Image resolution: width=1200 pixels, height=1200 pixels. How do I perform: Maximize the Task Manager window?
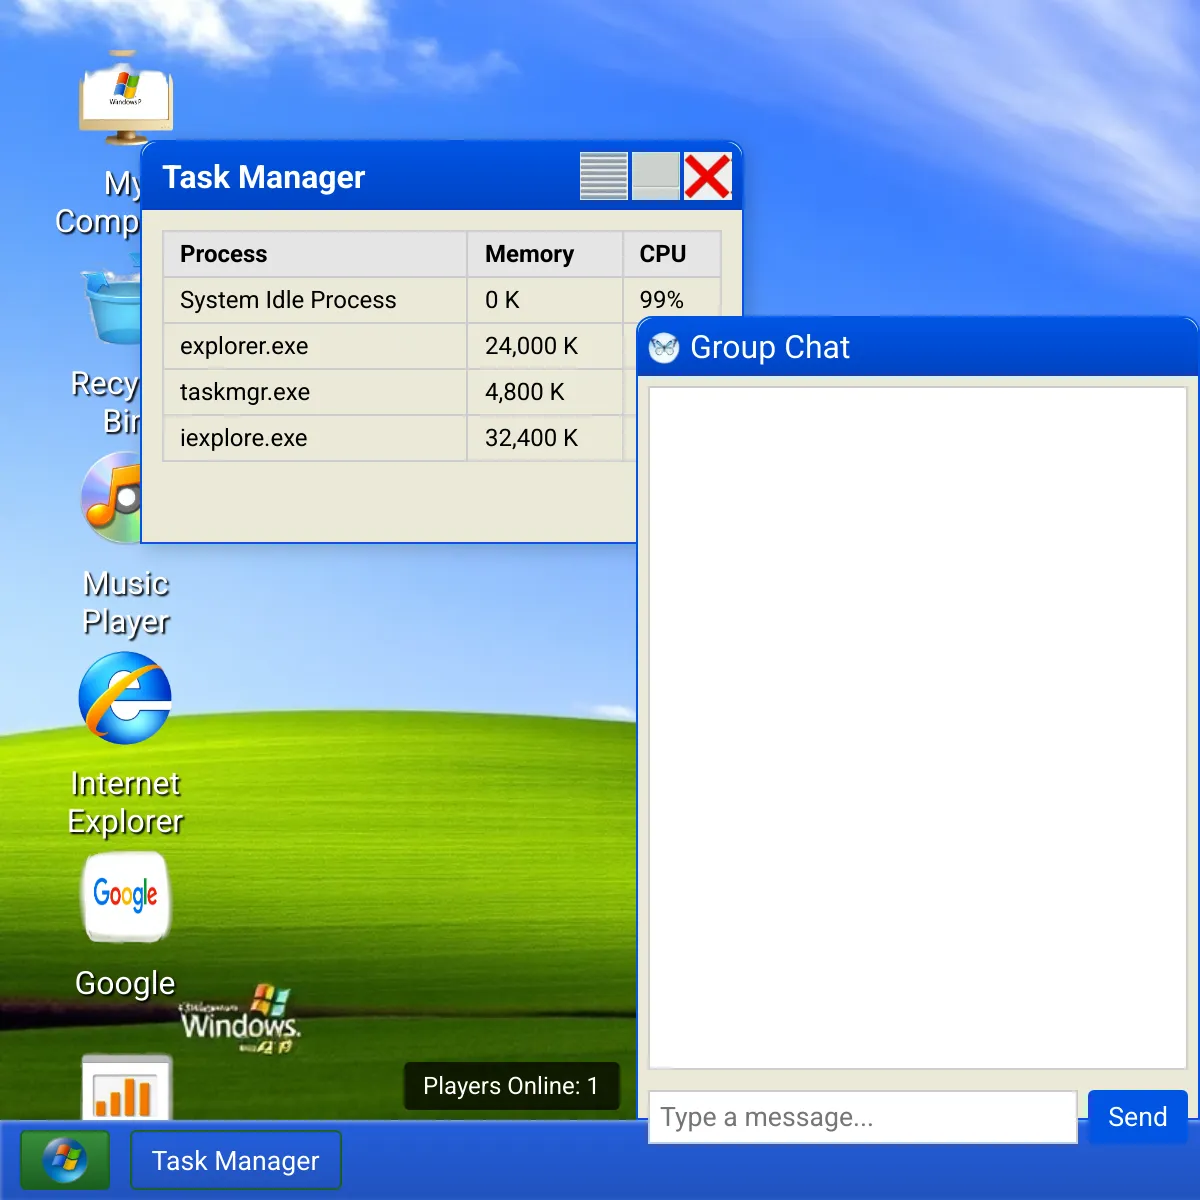656,176
